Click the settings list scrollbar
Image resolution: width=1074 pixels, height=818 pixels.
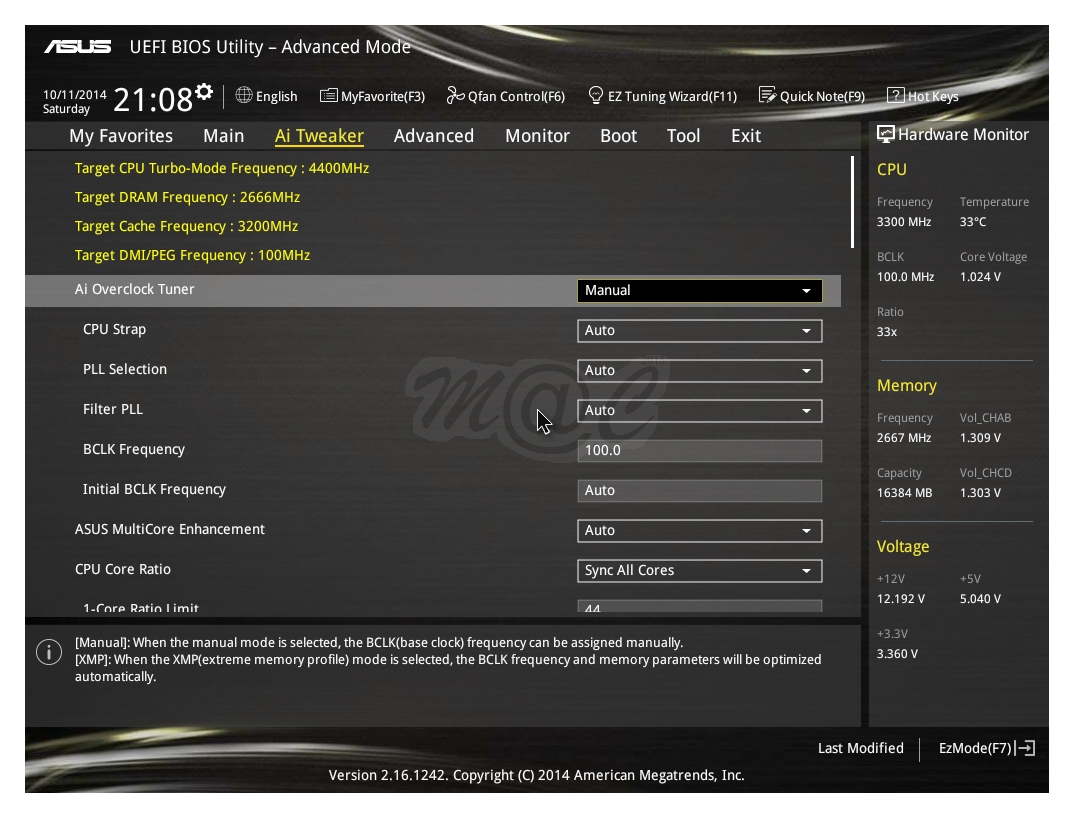852,201
